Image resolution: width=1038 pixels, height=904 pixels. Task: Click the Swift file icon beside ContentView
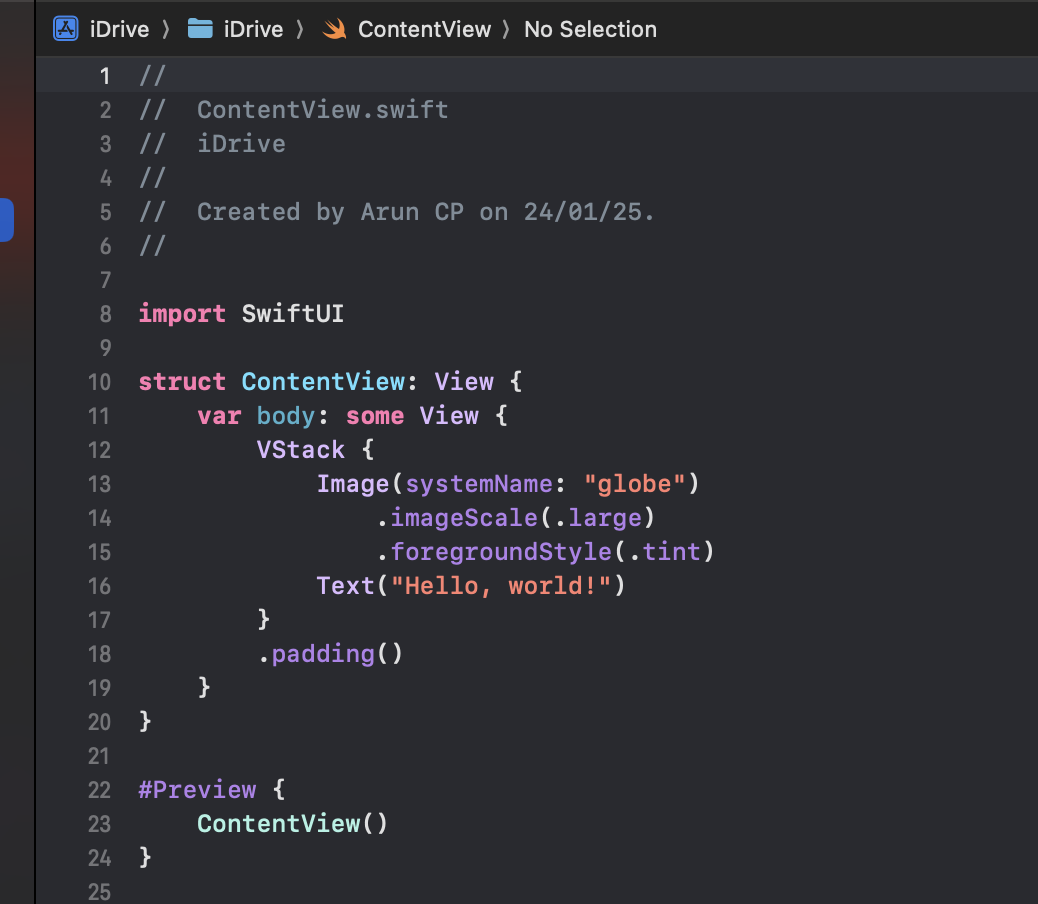334,29
